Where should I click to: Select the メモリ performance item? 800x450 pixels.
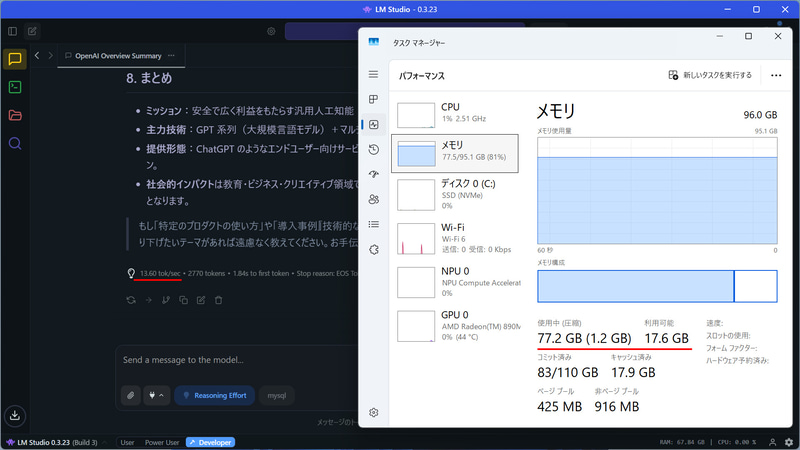[x=455, y=154]
